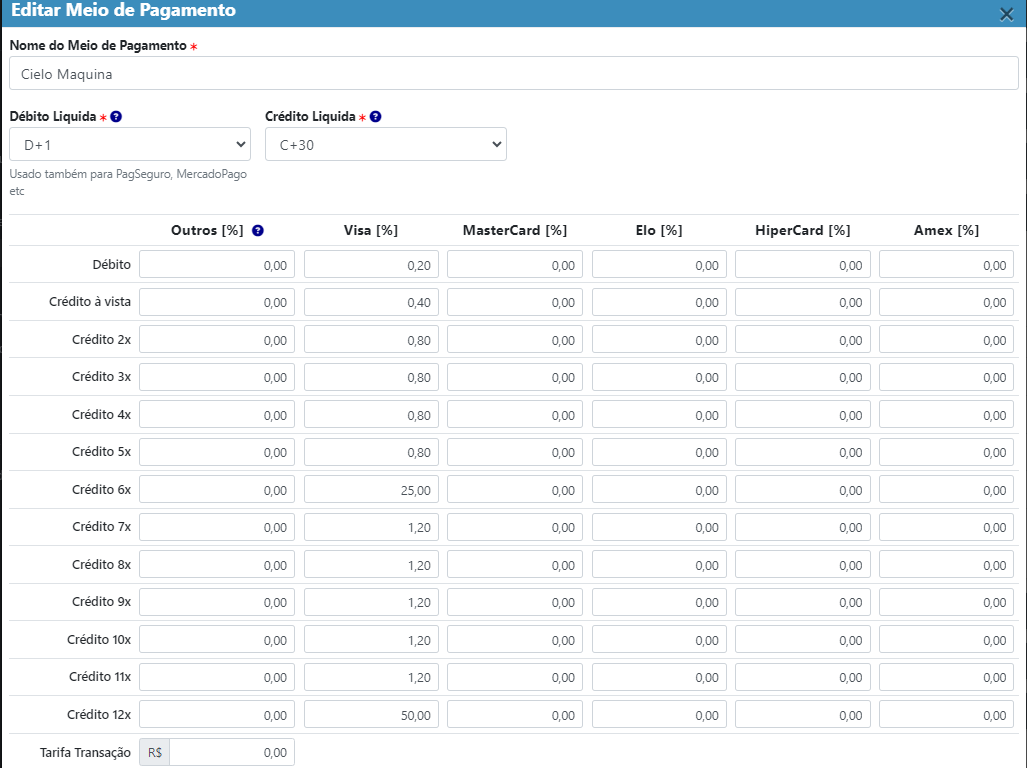
Task: Edit the Visa rate for Débito
Action: pos(371,265)
